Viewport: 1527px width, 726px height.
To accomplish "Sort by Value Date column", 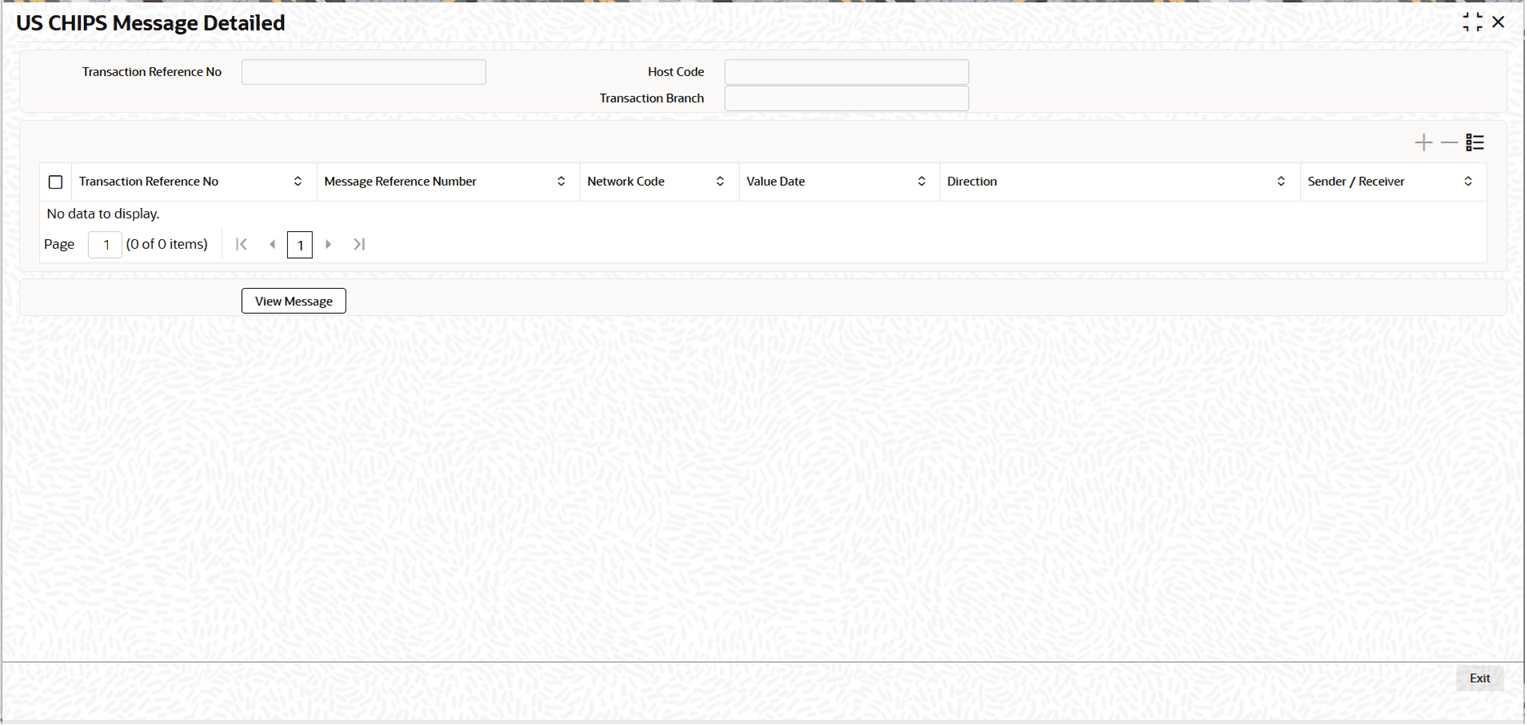I will tap(921, 182).
